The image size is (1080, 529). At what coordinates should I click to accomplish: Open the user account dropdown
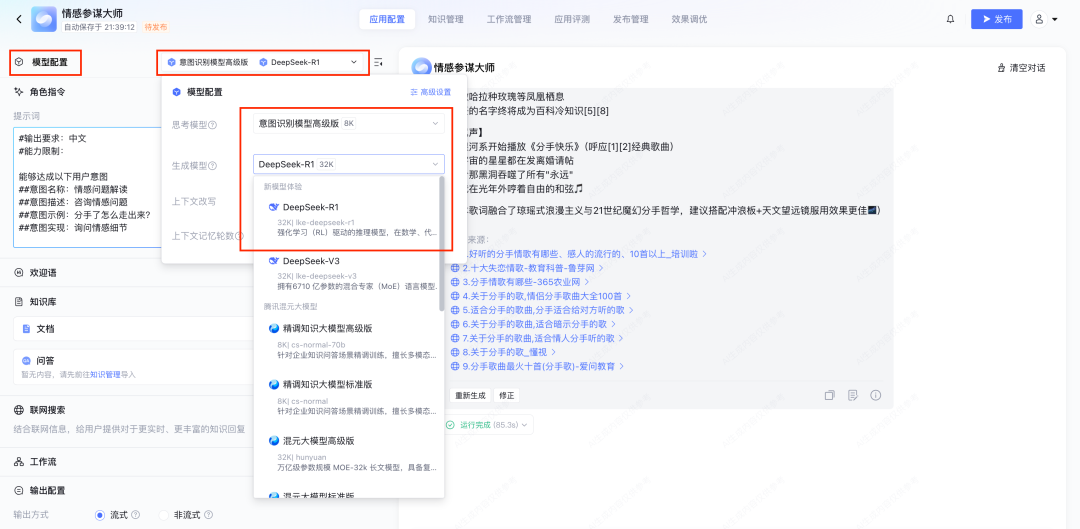[x=1046, y=19]
